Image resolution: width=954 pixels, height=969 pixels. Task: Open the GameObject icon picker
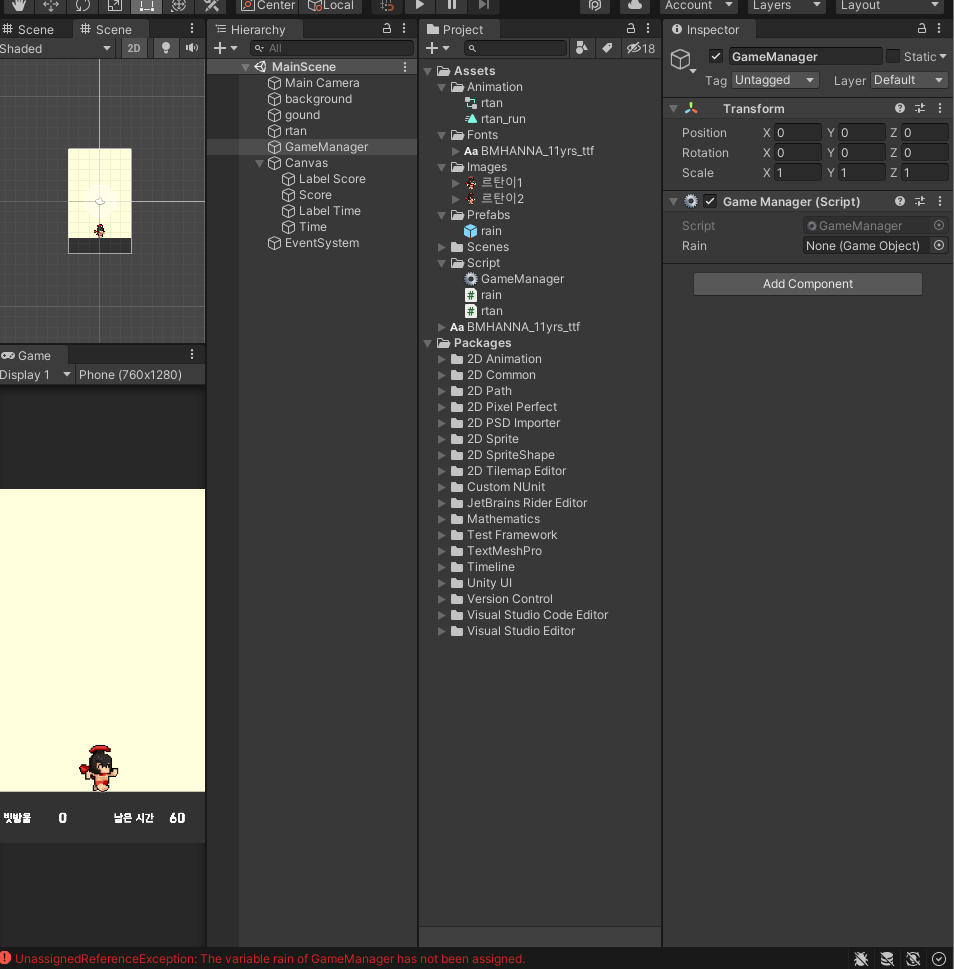[682, 61]
